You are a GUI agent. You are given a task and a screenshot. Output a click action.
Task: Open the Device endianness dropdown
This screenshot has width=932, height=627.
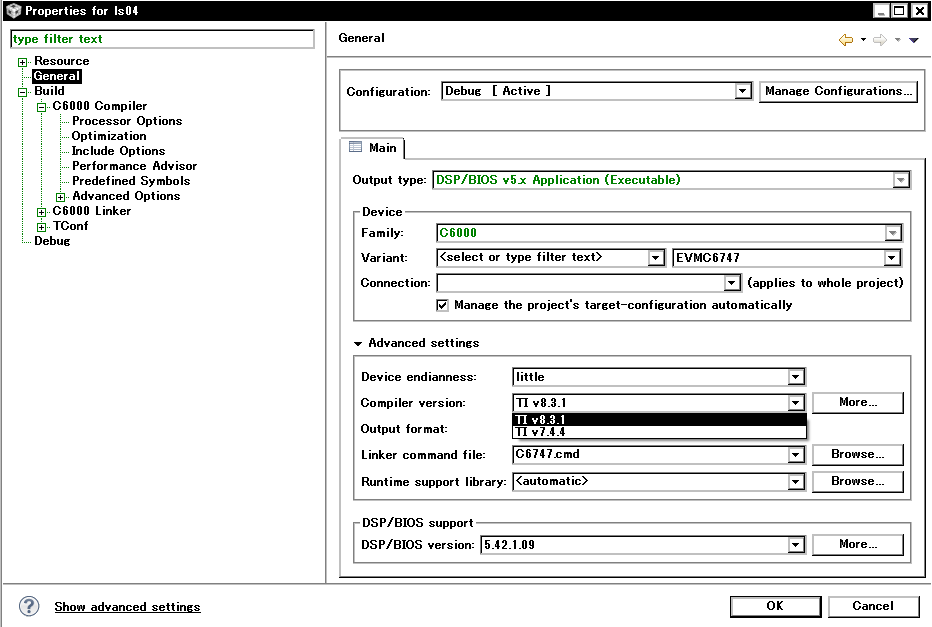click(x=796, y=377)
